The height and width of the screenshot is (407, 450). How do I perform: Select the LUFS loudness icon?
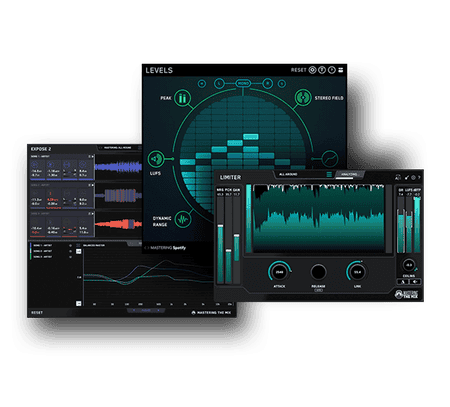coord(156,159)
